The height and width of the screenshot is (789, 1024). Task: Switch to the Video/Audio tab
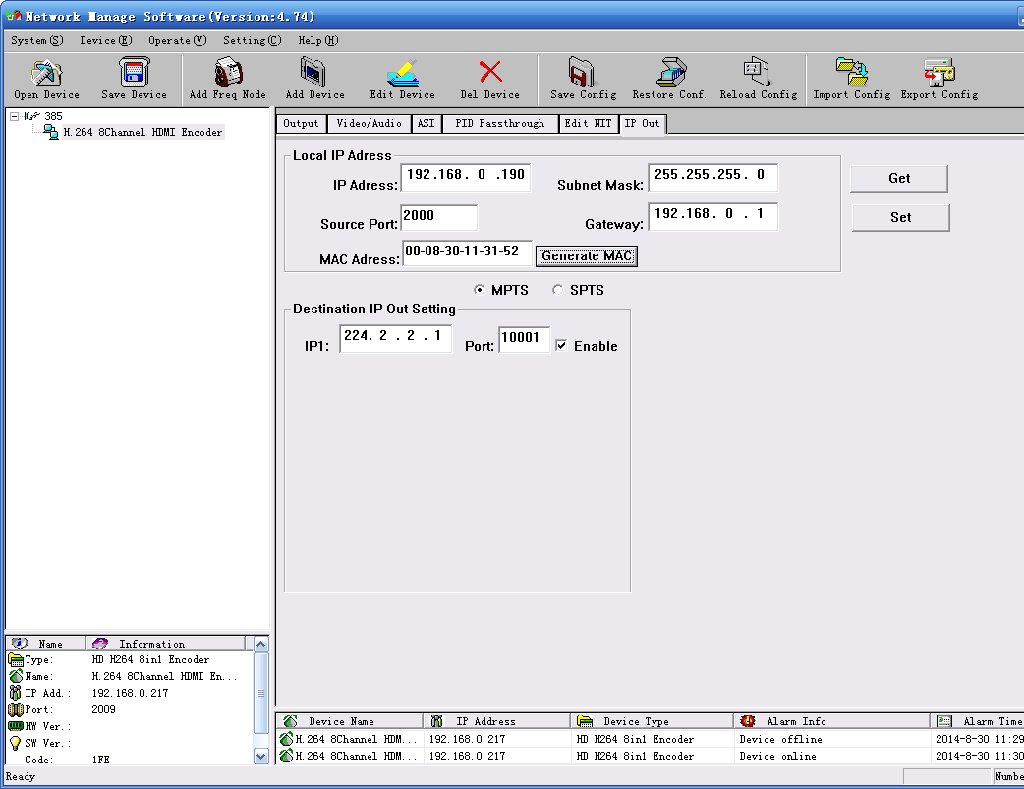[x=369, y=123]
